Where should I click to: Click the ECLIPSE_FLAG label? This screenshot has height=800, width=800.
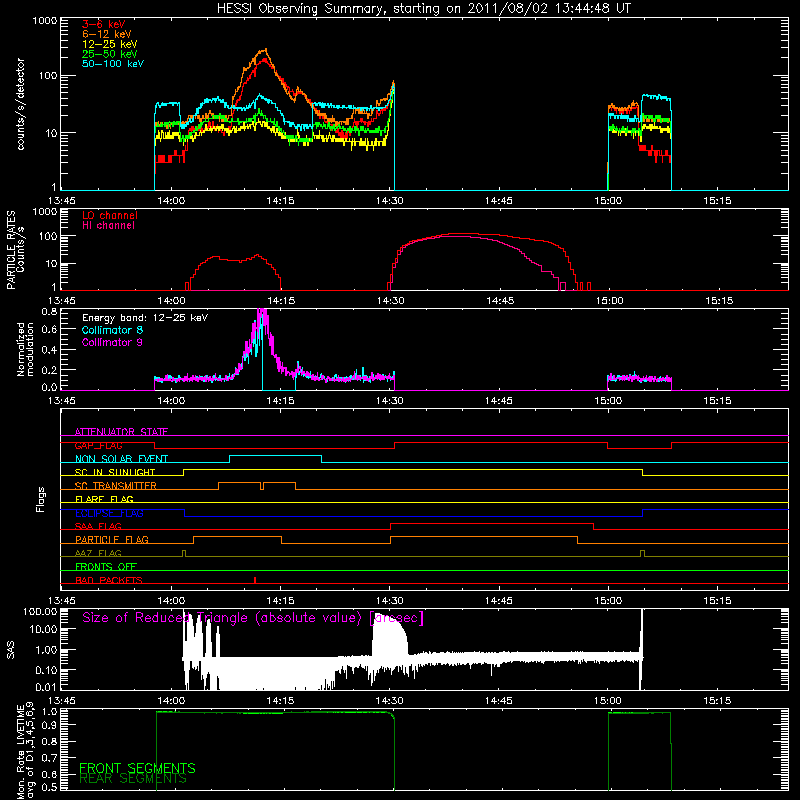coord(109,513)
